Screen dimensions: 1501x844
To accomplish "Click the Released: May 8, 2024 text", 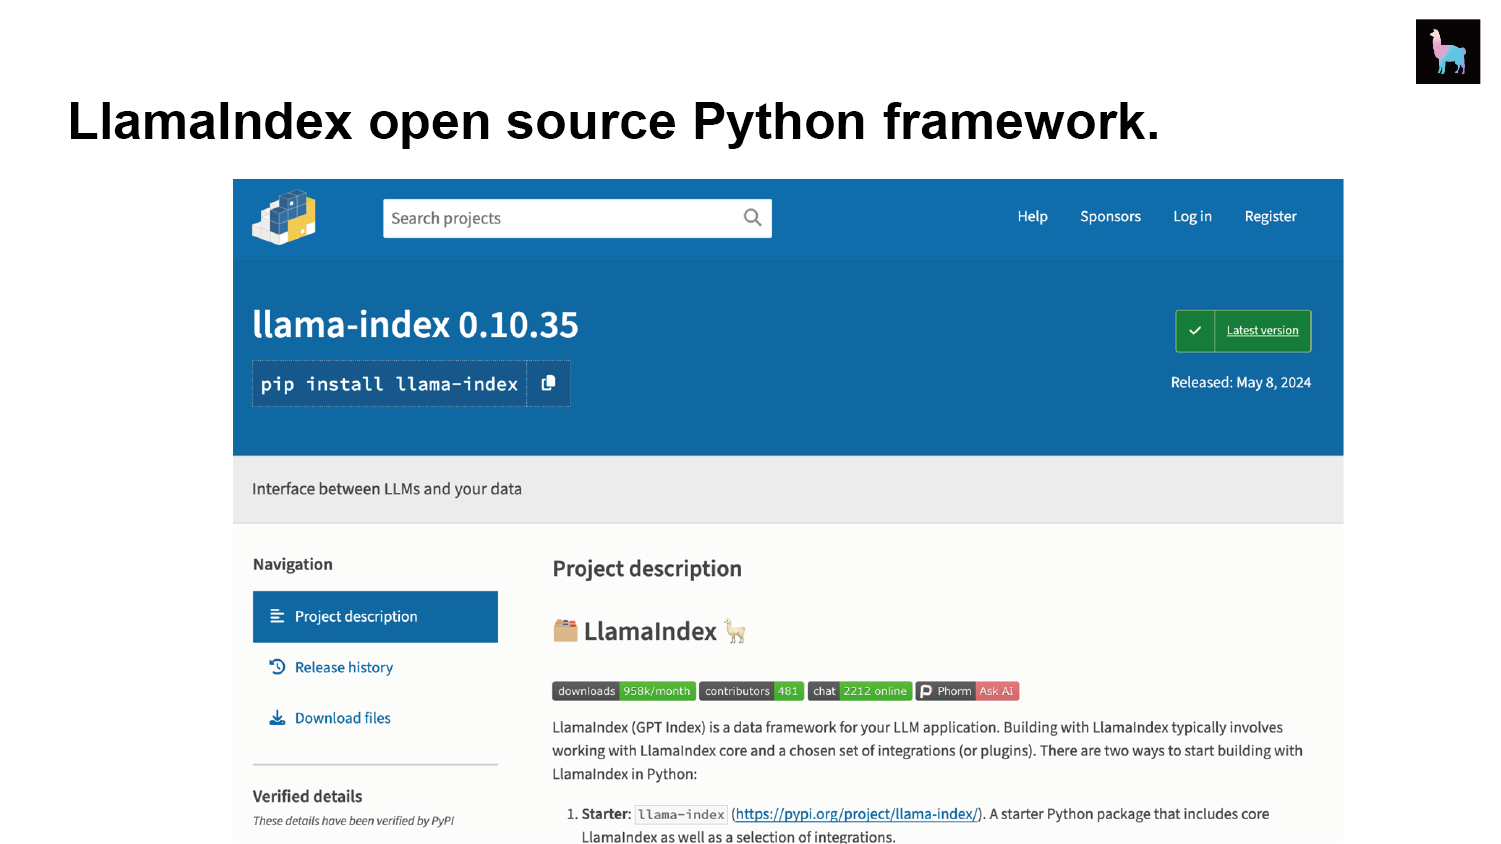I will coord(1240,383).
